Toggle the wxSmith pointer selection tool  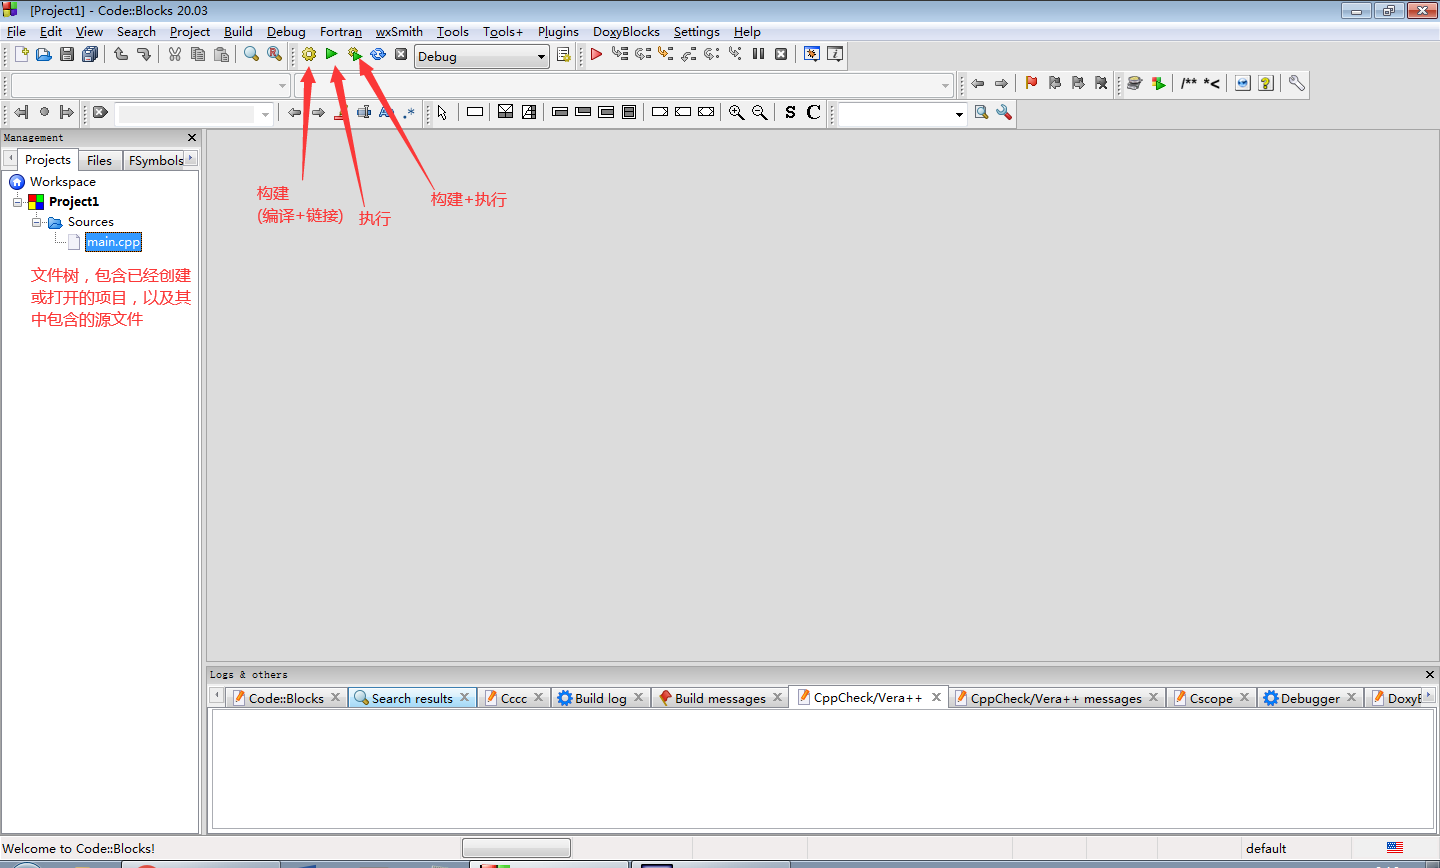tap(441, 112)
